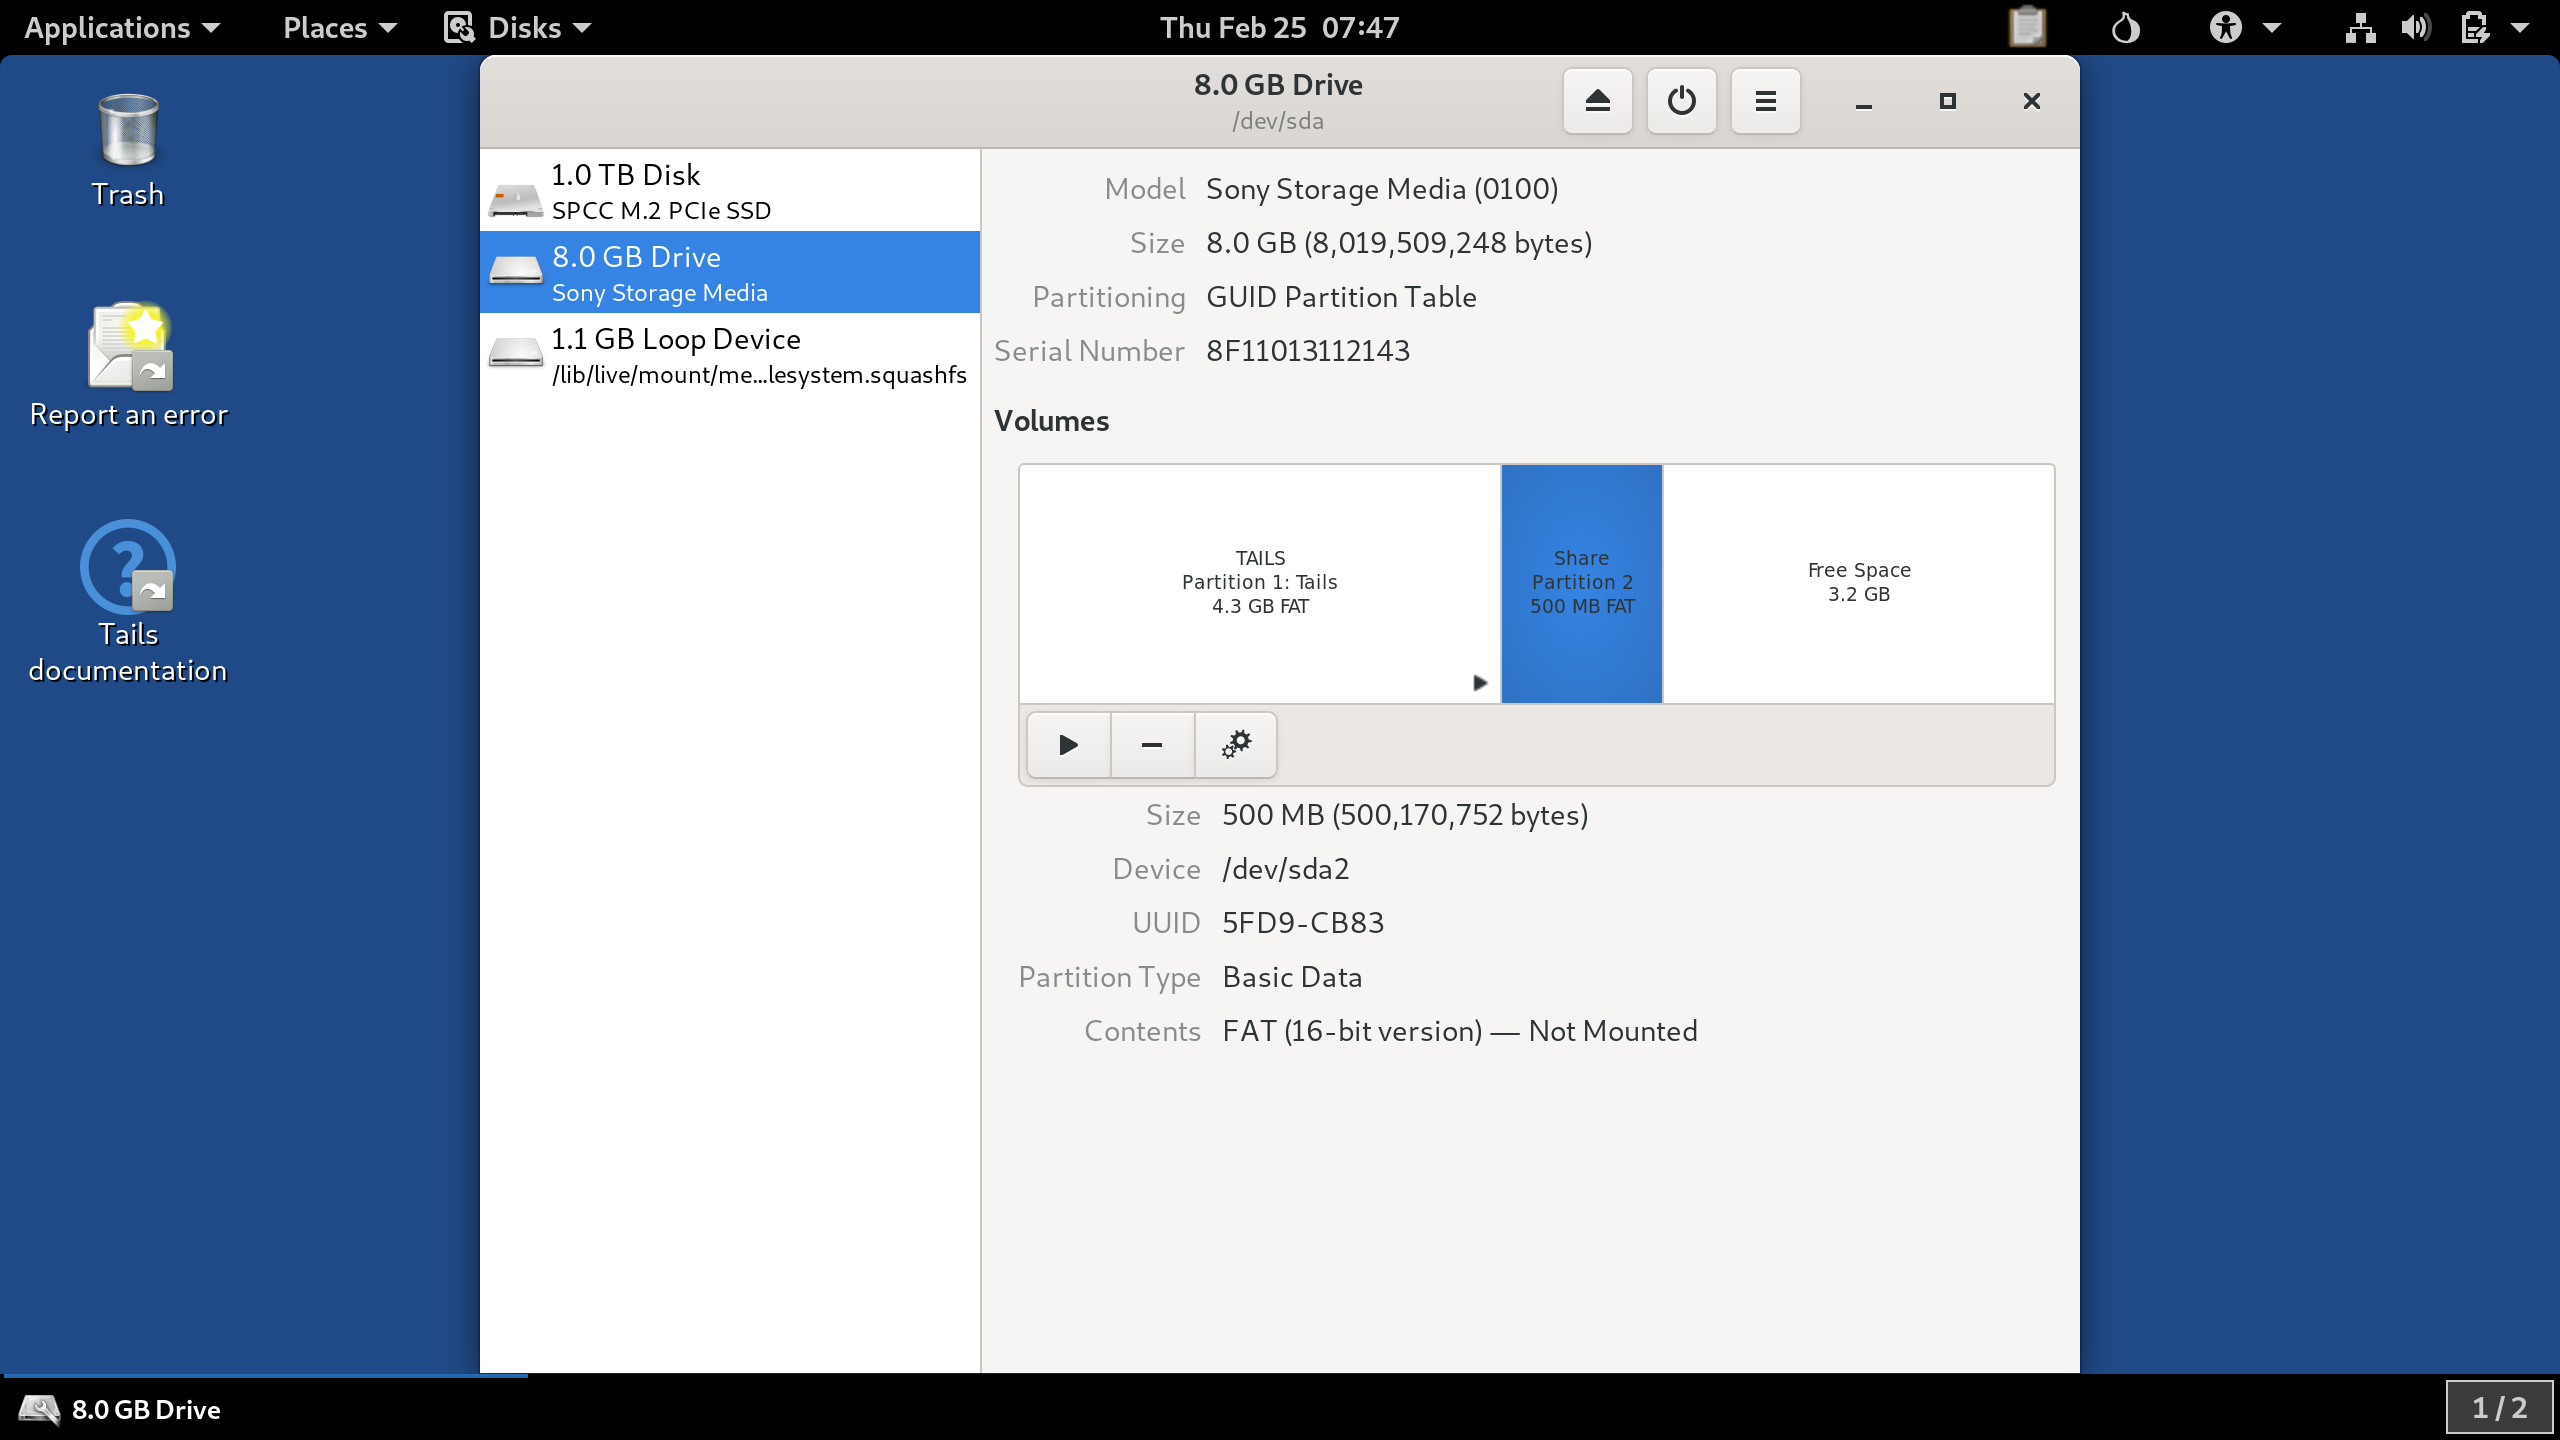
Task: Click the power off drive icon
Action: pos(1679,100)
